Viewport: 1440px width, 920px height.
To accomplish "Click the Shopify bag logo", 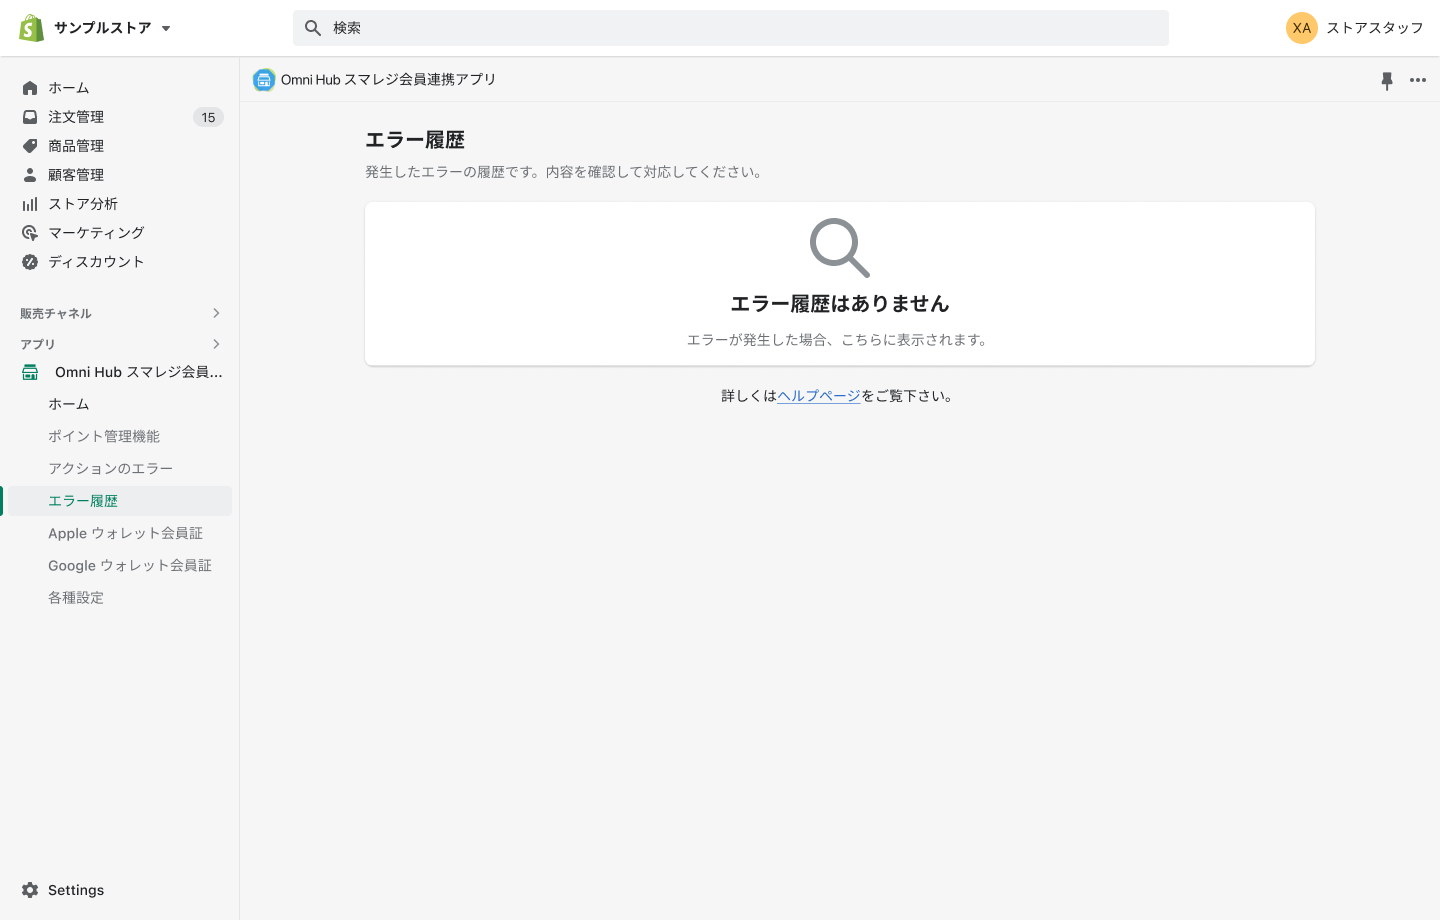I will pyautogui.click(x=32, y=28).
